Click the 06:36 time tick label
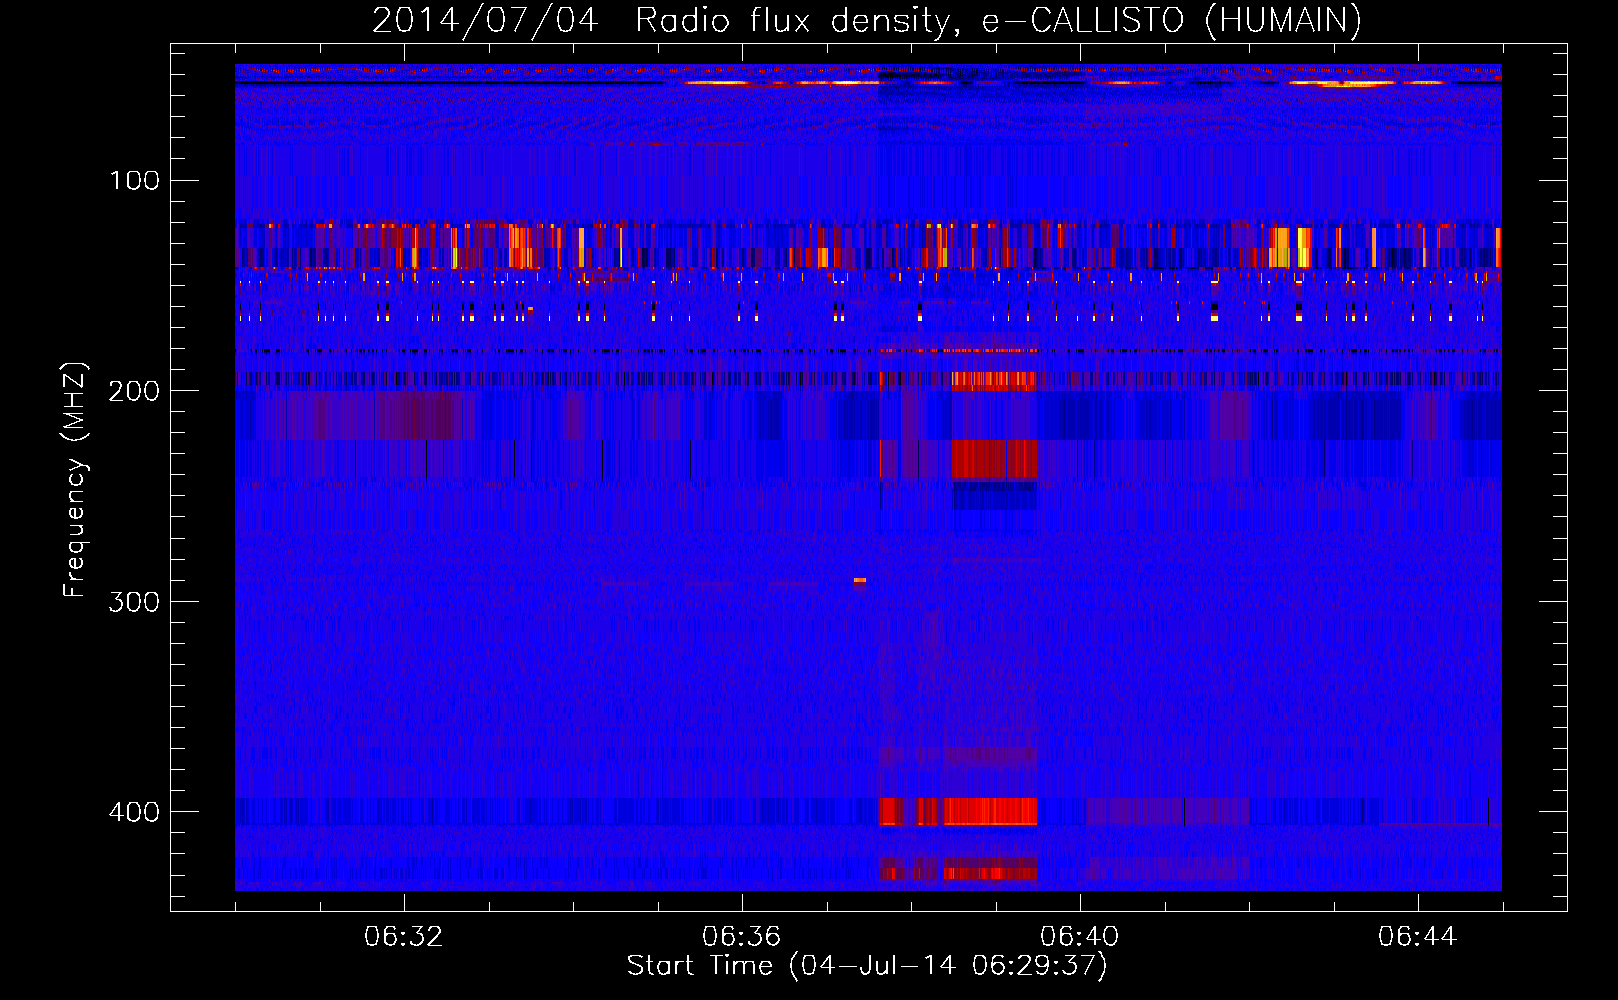This screenshot has width=1618, height=1000. coord(741,937)
